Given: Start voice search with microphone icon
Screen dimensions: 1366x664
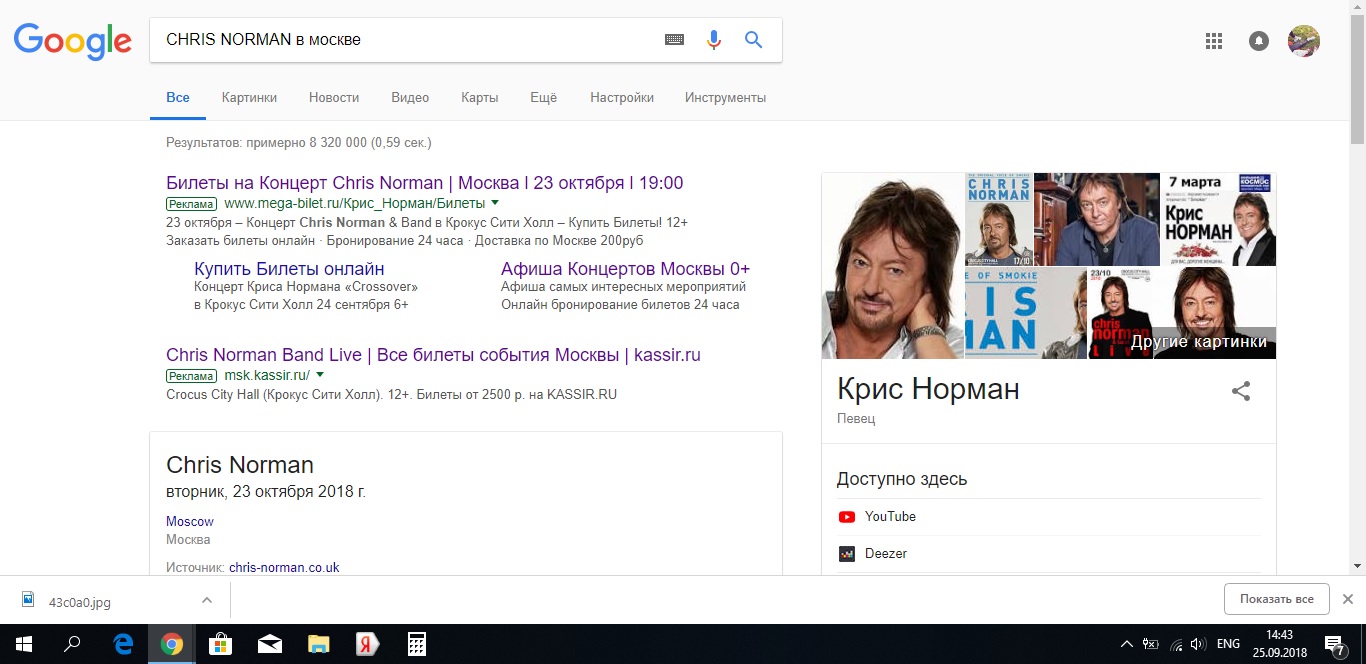Looking at the screenshot, I should coord(713,40).
